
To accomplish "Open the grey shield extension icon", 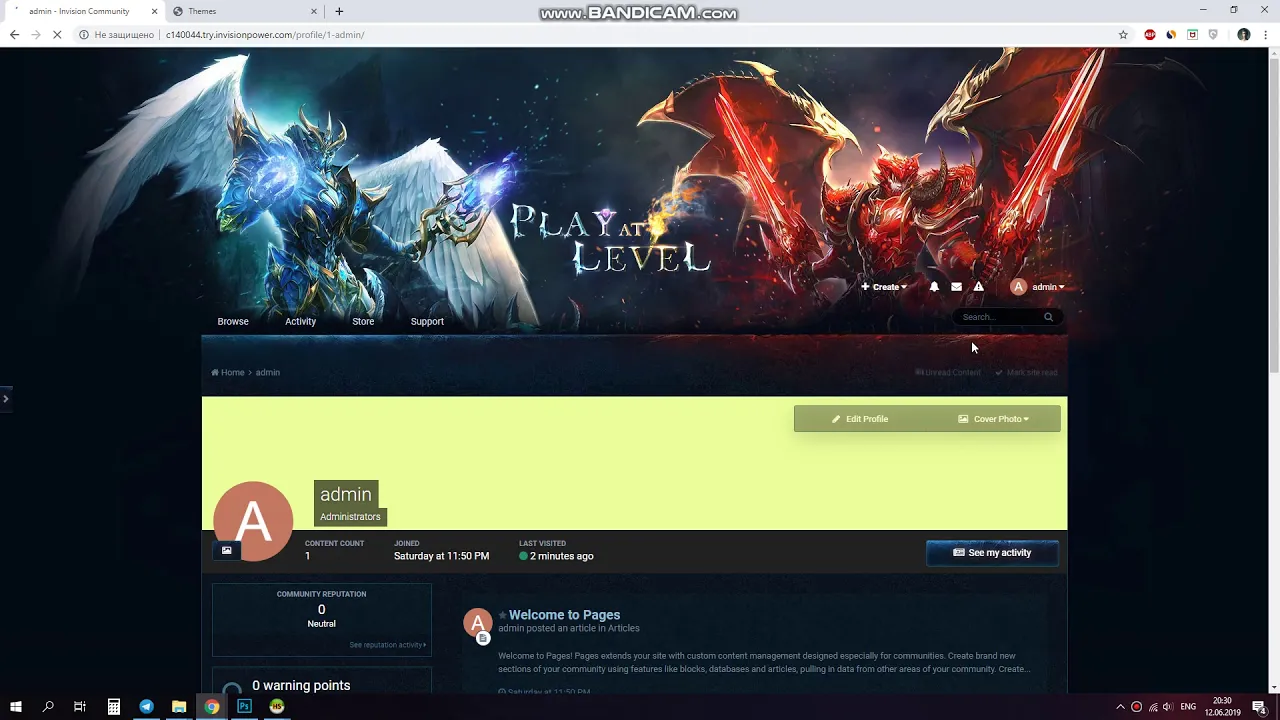I will (1213, 35).
